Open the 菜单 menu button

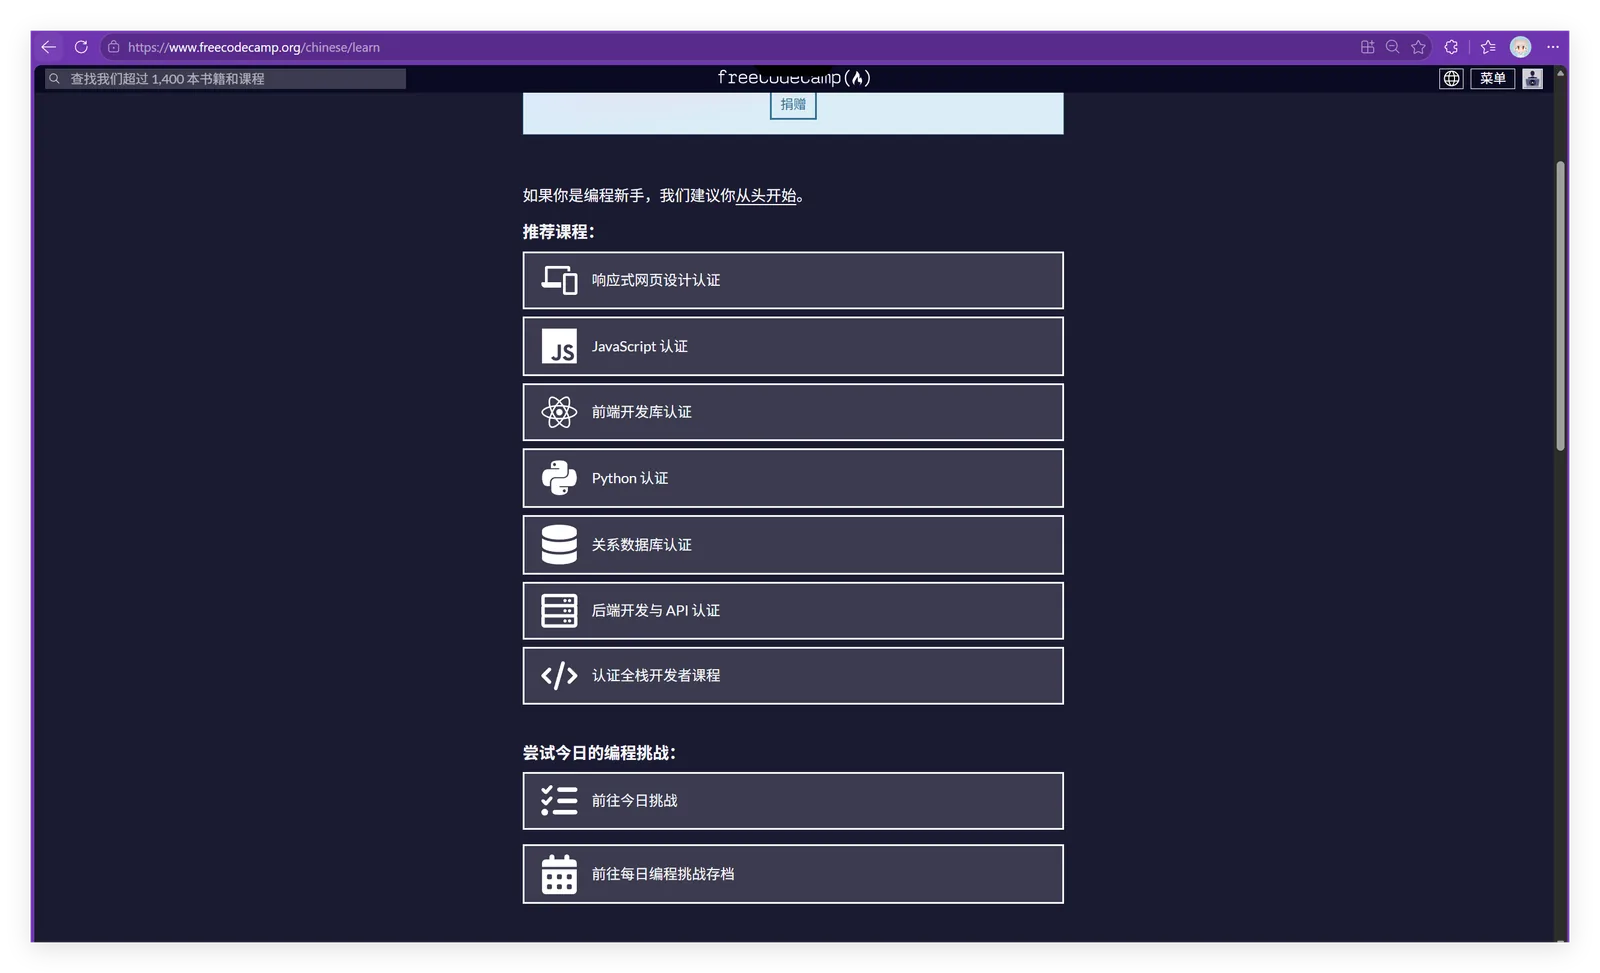[1492, 79]
